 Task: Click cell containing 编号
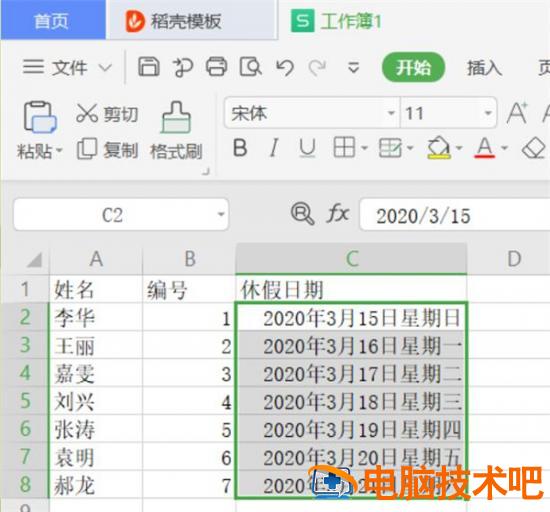189,290
